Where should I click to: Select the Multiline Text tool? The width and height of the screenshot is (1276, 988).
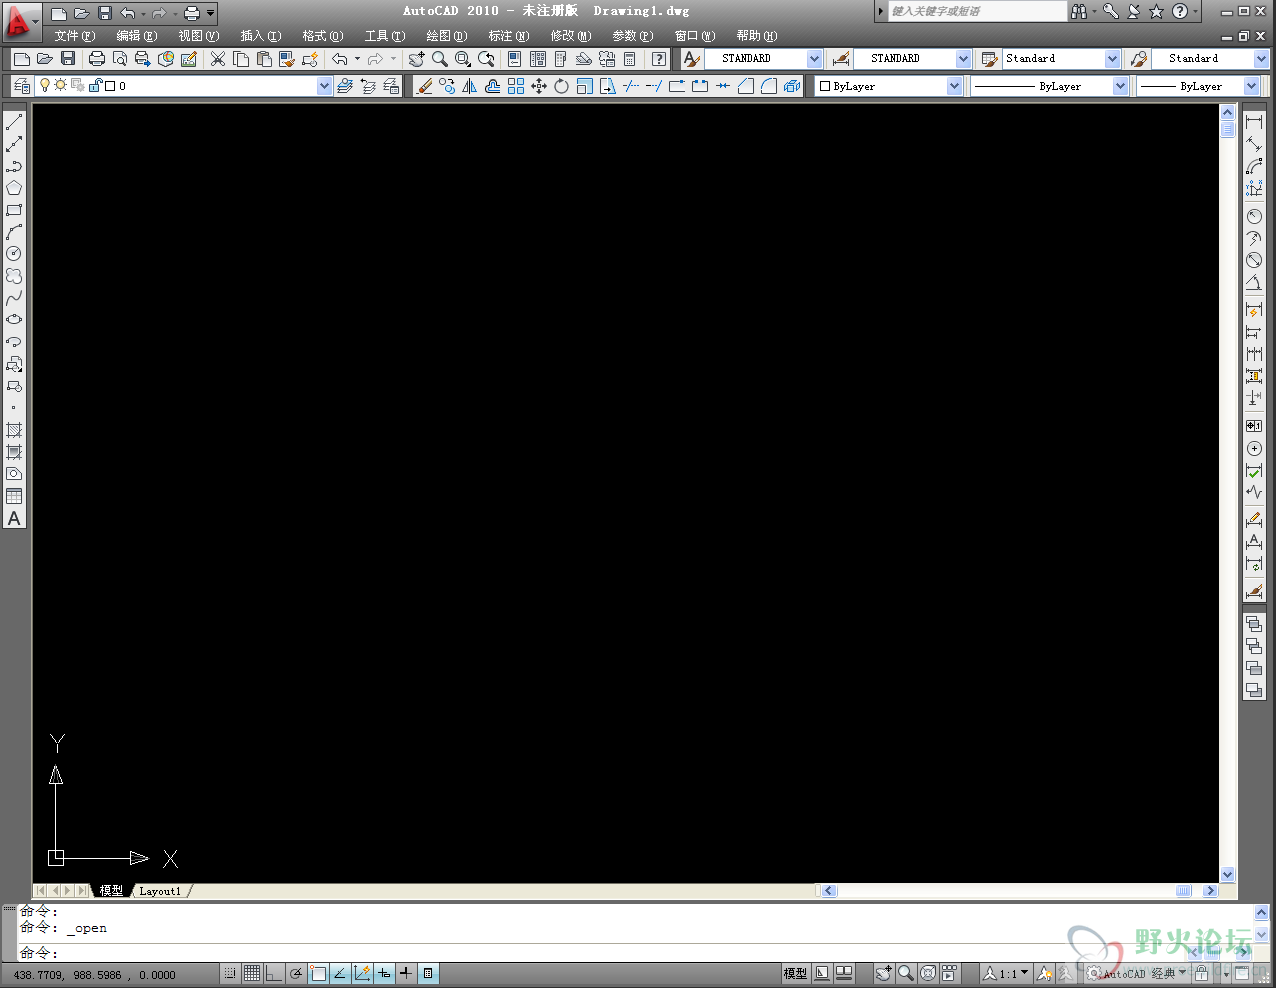click(13, 518)
